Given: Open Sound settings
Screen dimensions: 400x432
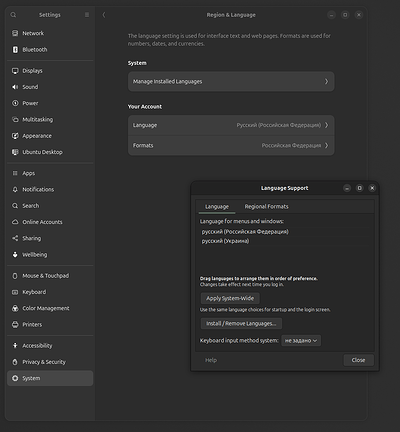Looking at the screenshot, I should 50,87.
